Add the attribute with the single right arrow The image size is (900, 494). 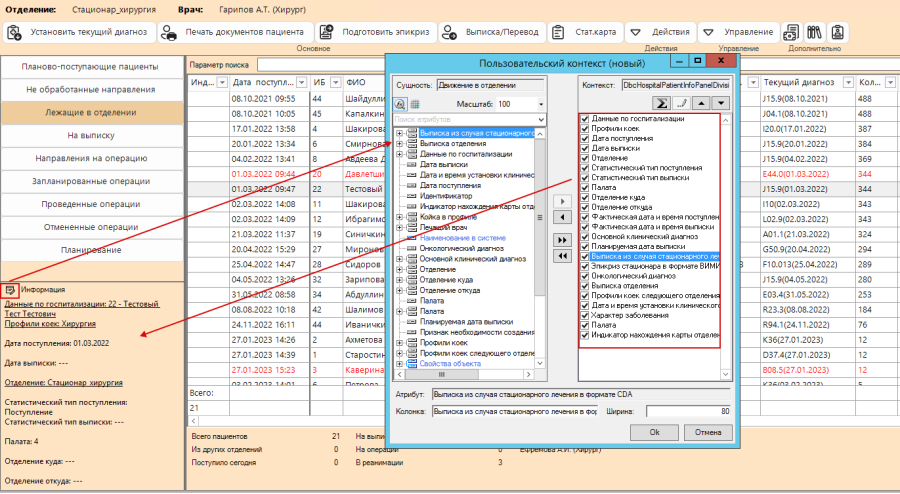[562, 201]
